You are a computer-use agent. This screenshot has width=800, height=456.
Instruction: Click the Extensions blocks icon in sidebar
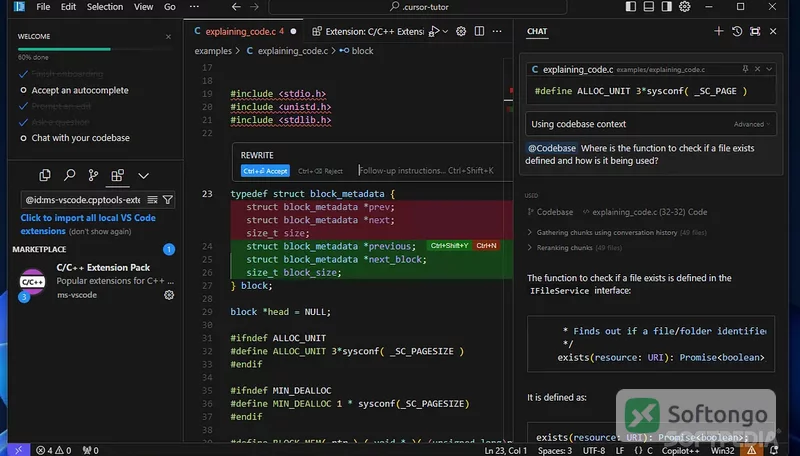pos(117,175)
